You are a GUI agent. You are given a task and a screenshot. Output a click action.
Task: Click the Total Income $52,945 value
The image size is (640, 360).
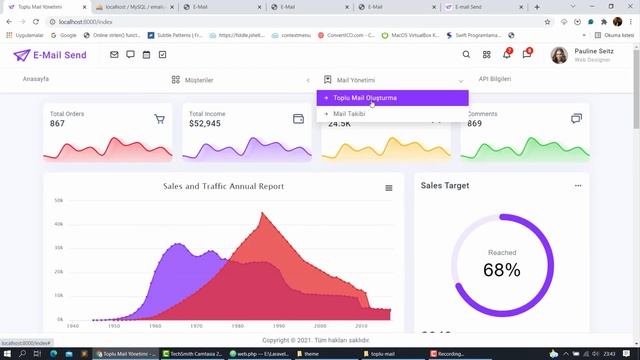[205, 123]
